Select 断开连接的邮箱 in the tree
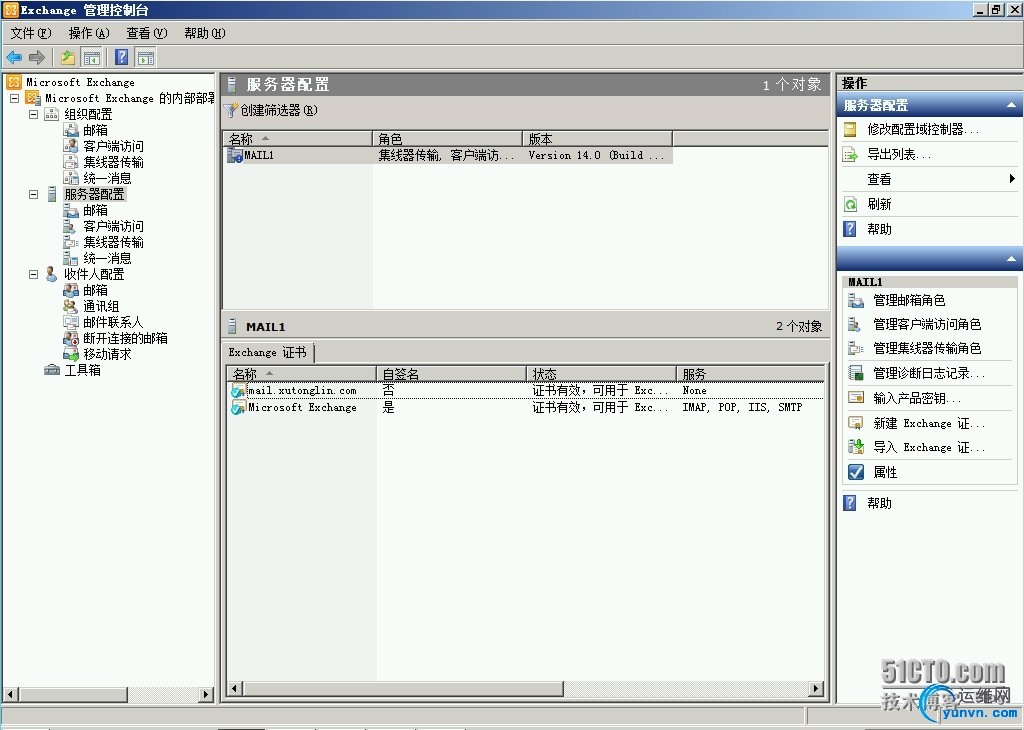Image resolution: width=1024 pixels, height=730 pixels. coord(125,338)
